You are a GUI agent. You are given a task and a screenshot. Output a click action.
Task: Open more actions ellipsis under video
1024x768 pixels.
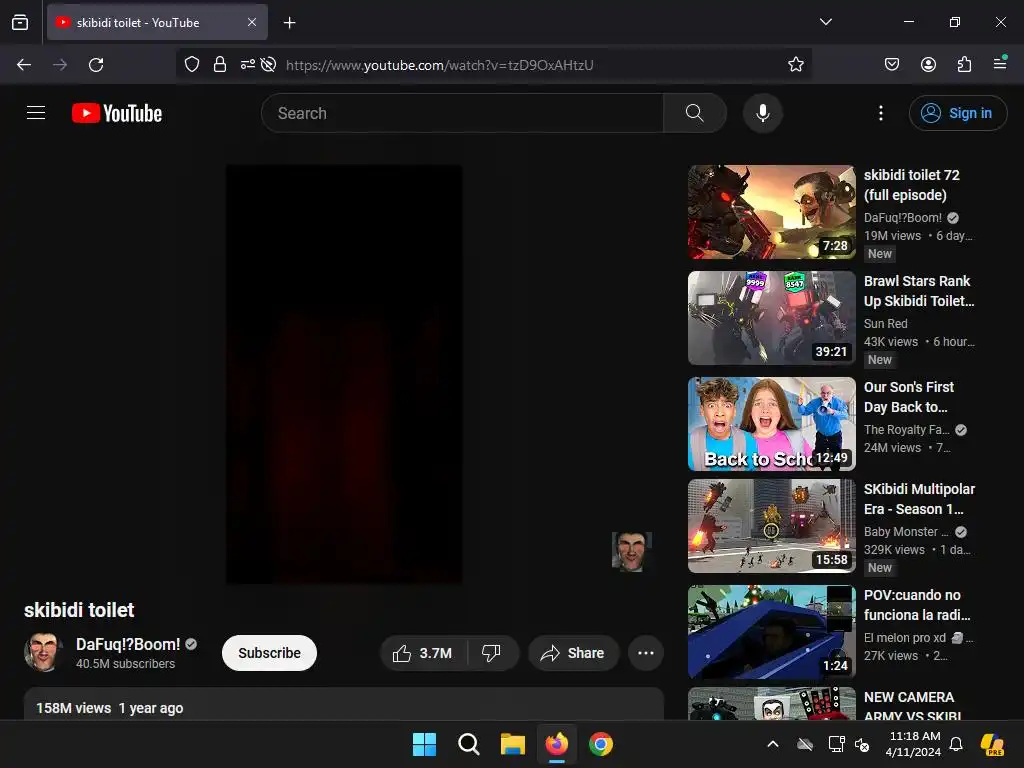[645, 653]
